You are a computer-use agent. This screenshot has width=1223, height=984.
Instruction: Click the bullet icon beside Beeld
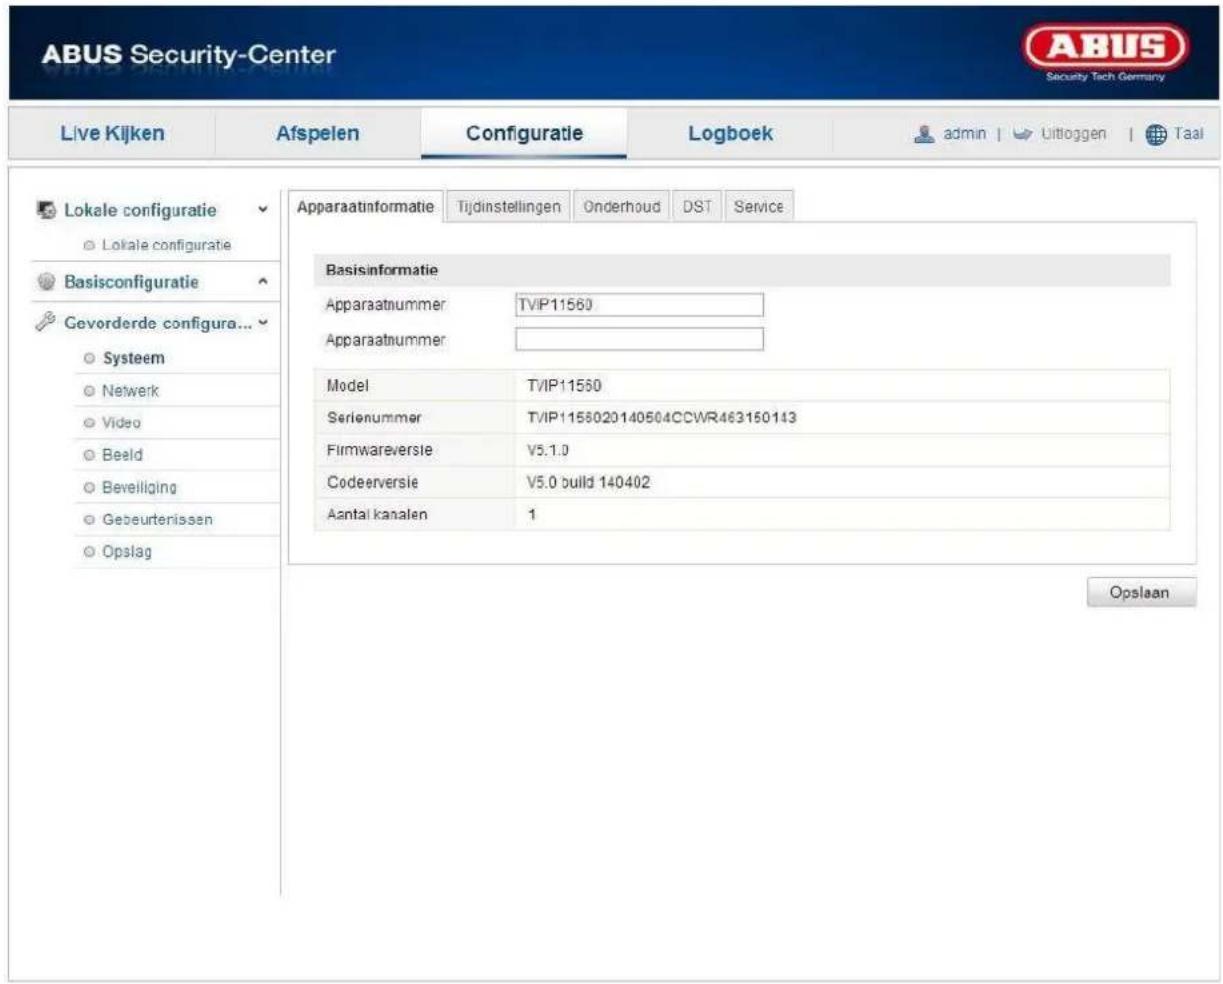pos(90,455)
